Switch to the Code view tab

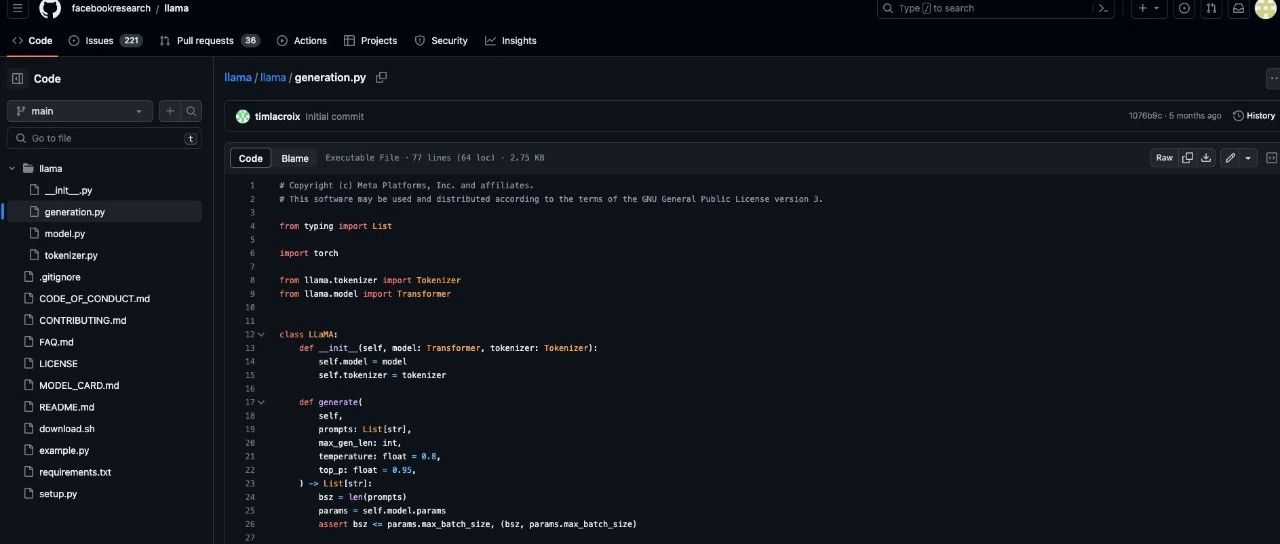point(251,158)
